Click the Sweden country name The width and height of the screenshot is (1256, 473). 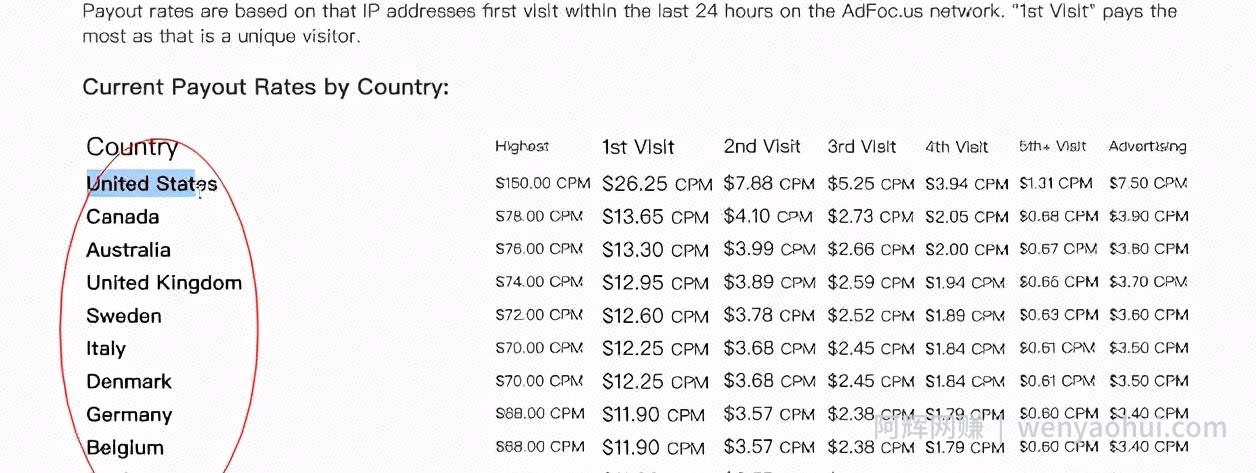(x=124, y=316)
